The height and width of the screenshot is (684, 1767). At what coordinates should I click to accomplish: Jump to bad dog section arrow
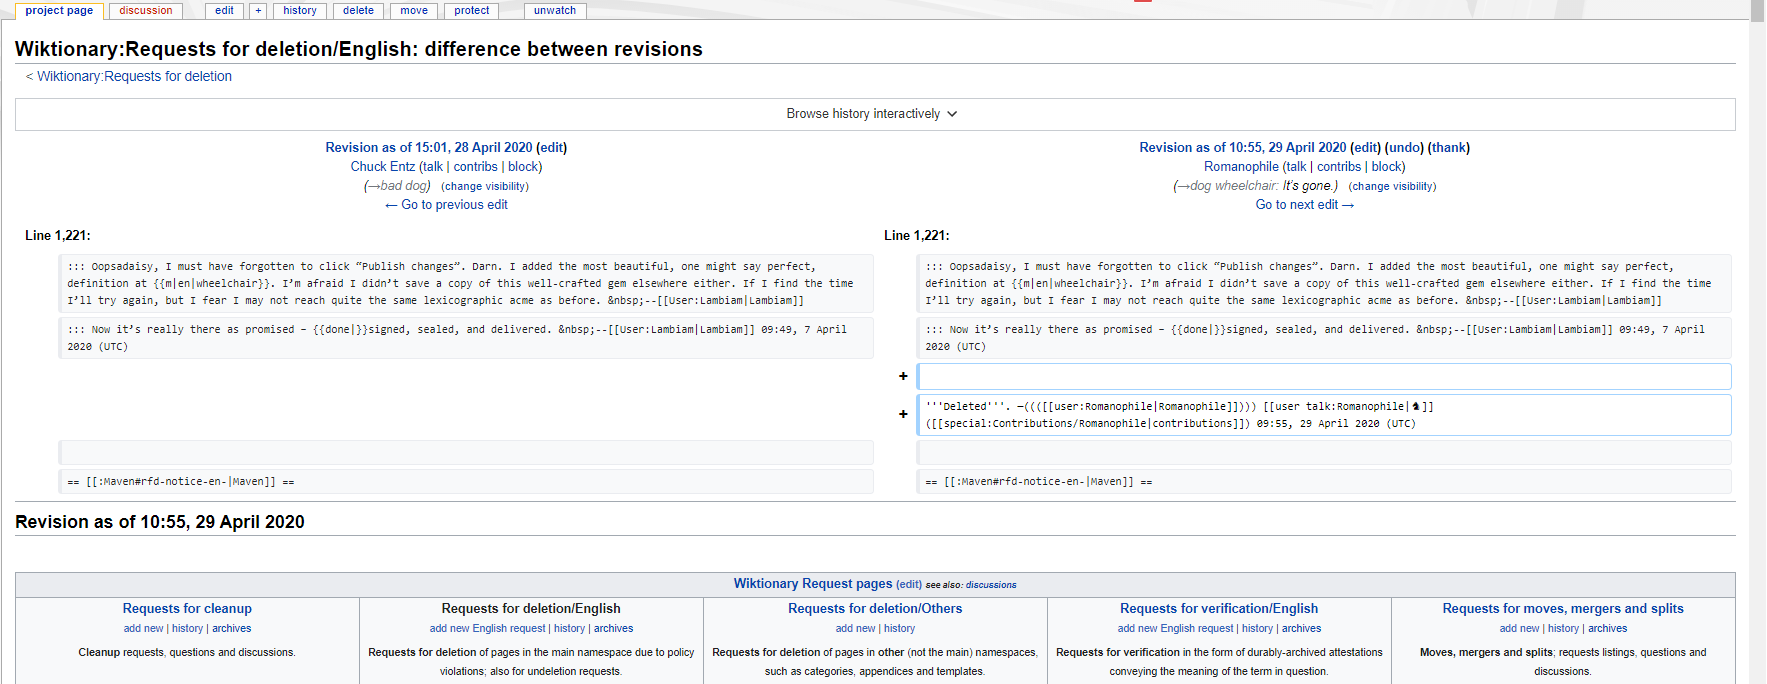click(x=373, y=186)
